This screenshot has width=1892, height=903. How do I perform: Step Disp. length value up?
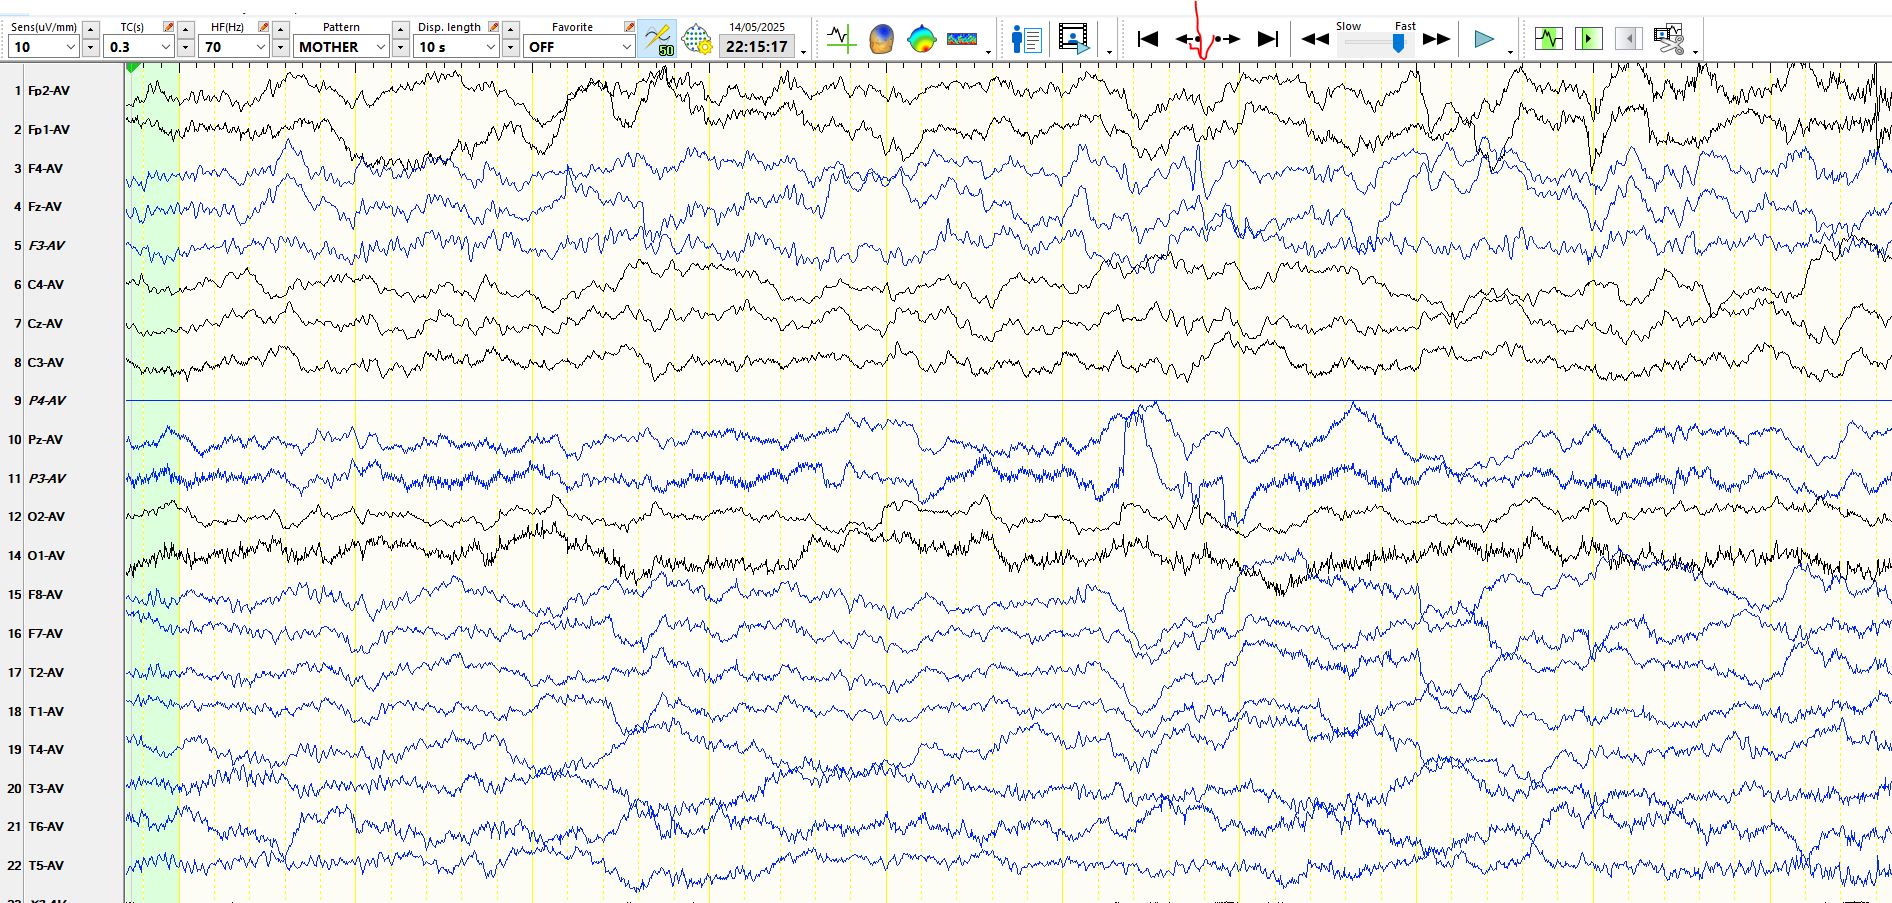pyautogui.click(x=510, y=29)
